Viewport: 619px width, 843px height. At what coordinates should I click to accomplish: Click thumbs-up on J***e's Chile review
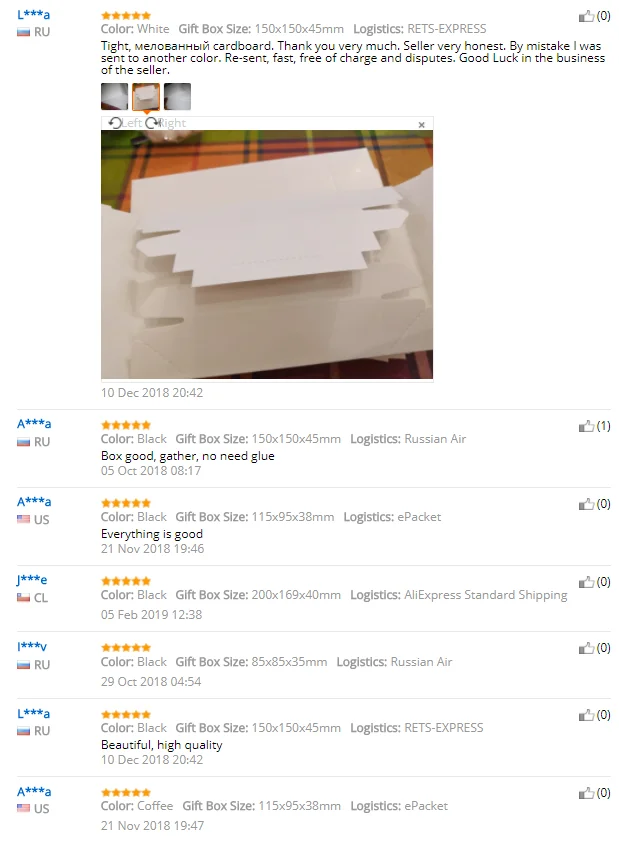[586, 582]
